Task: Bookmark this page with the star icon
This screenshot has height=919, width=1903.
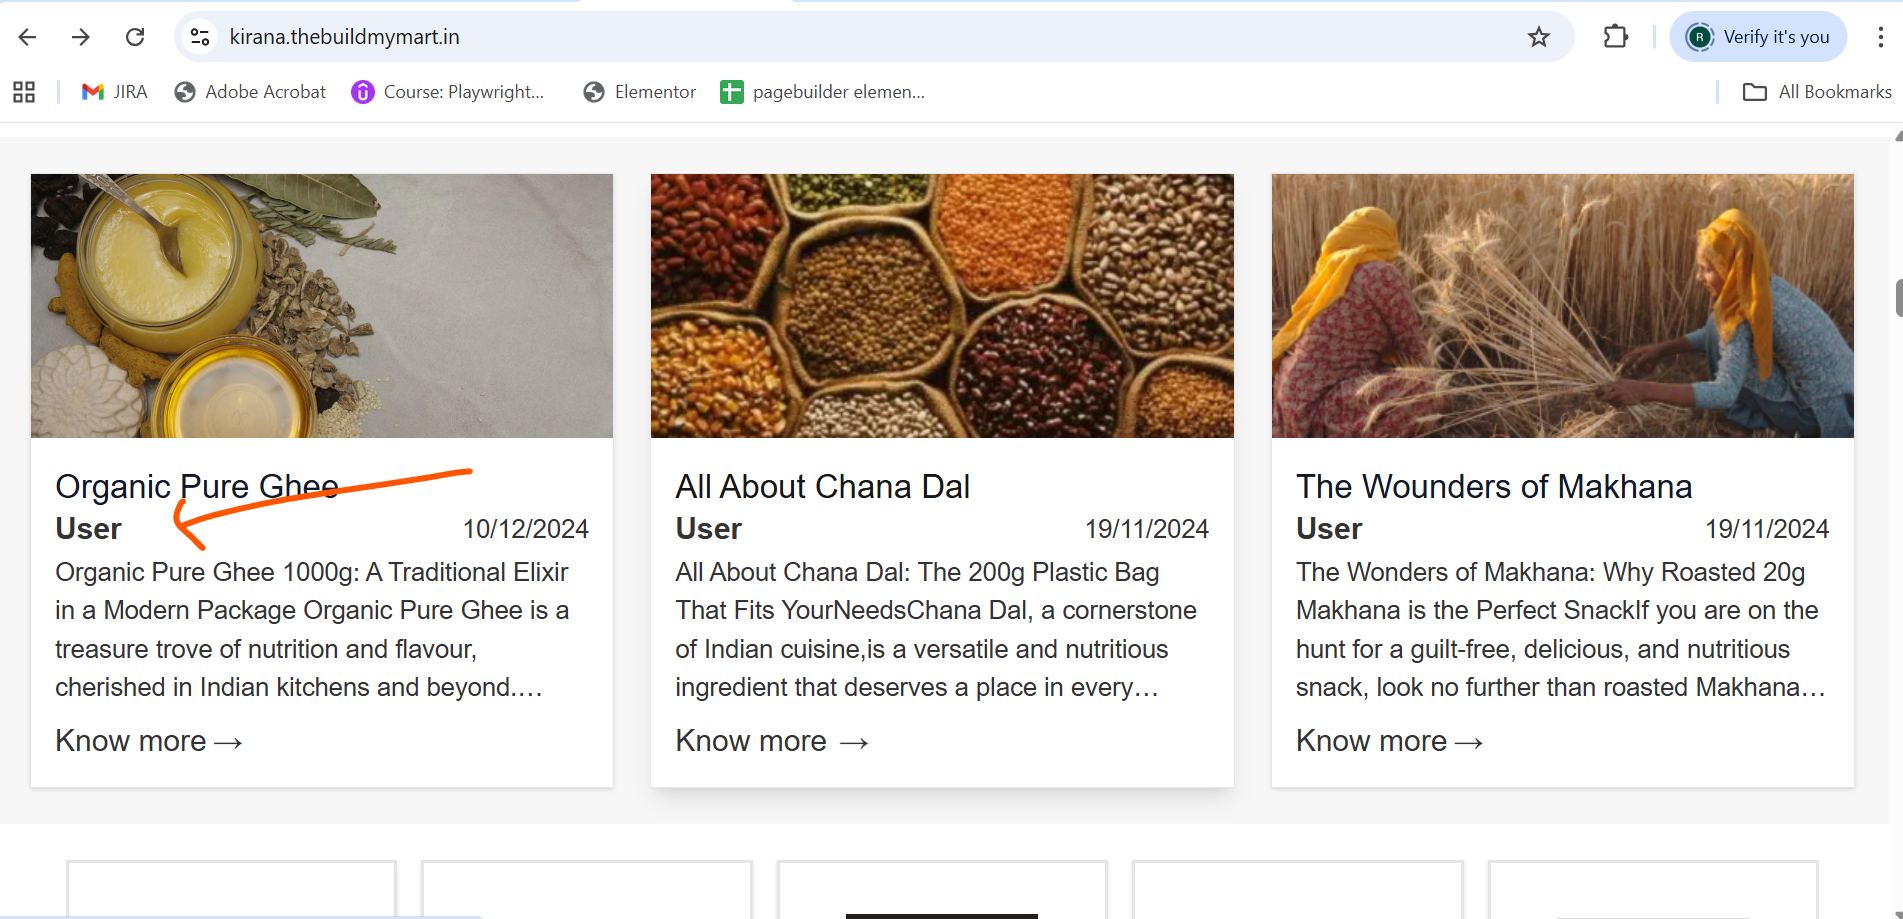Action: coord(1539,37)
